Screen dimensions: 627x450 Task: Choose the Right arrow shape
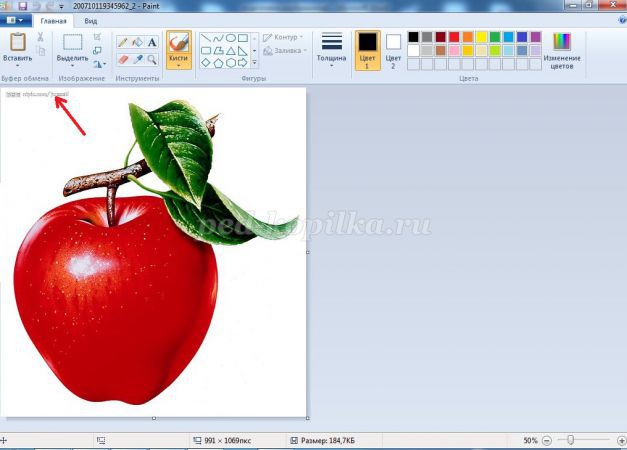[x=243, y=63]
